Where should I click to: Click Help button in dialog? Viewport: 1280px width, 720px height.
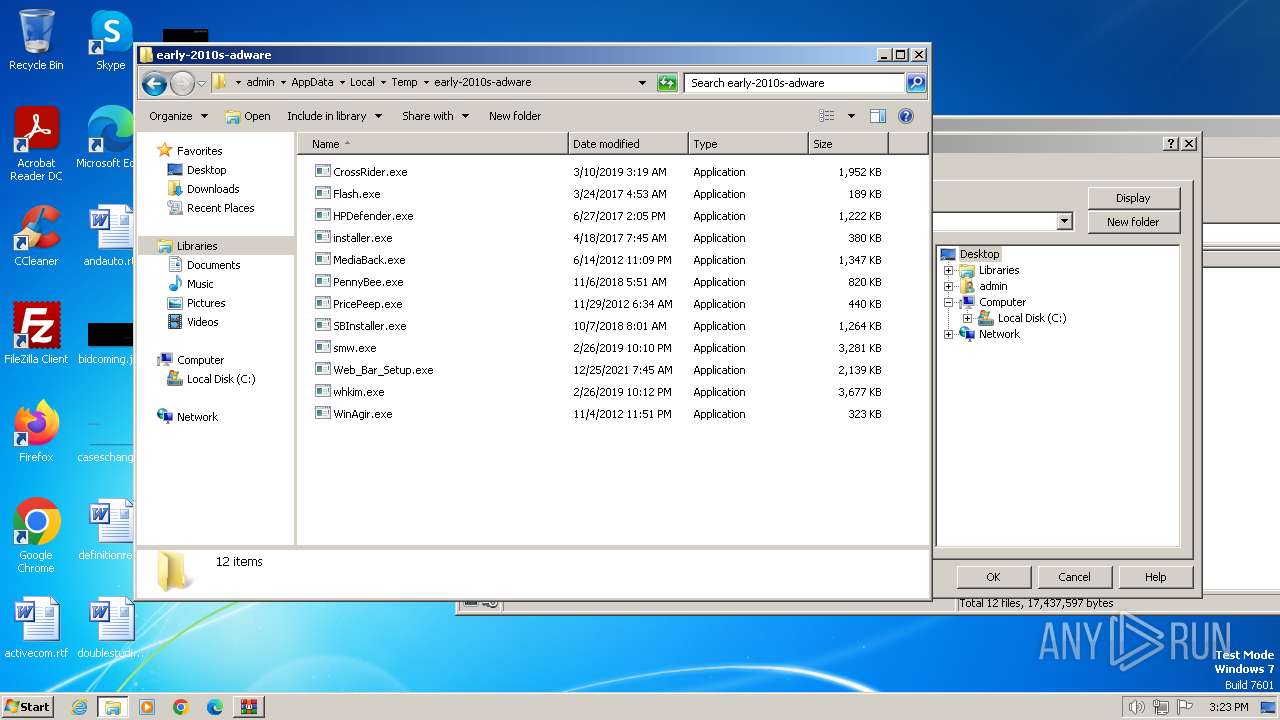point(1155,577)
